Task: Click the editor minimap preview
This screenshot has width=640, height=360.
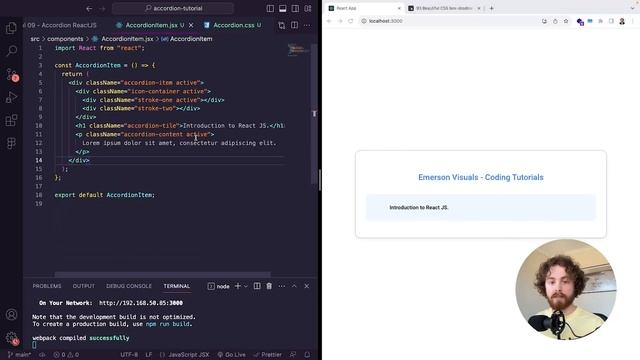Action: pos(298,50)
